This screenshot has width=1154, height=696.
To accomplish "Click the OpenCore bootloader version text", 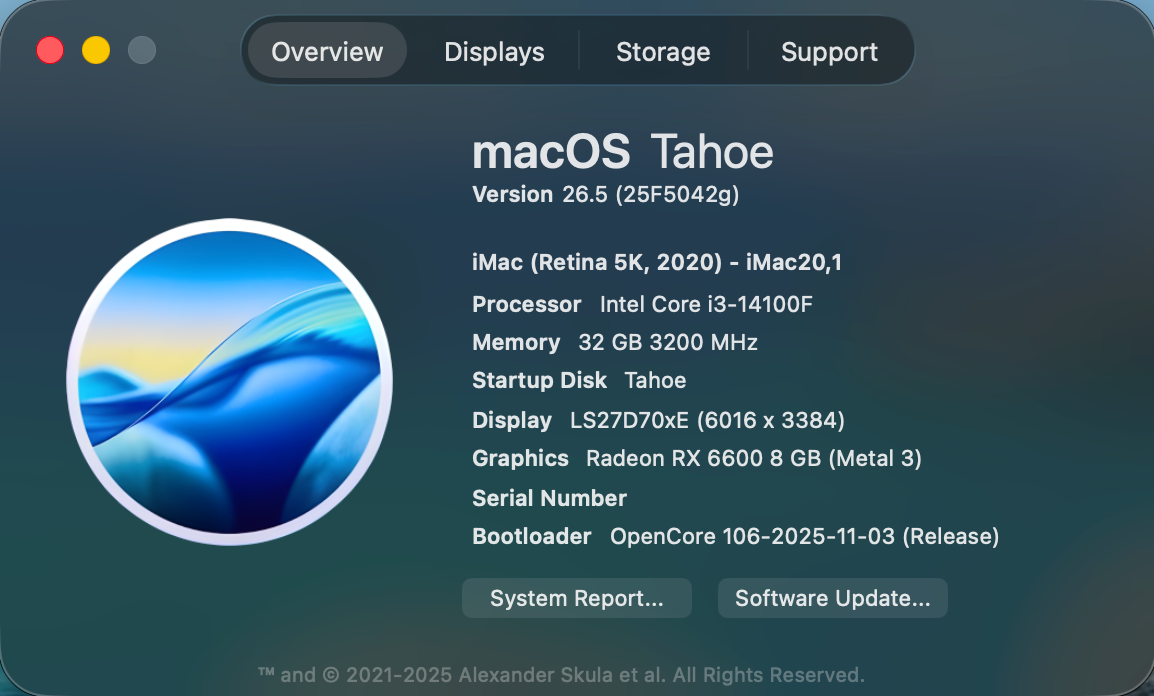I will click(x=804, y=536).
